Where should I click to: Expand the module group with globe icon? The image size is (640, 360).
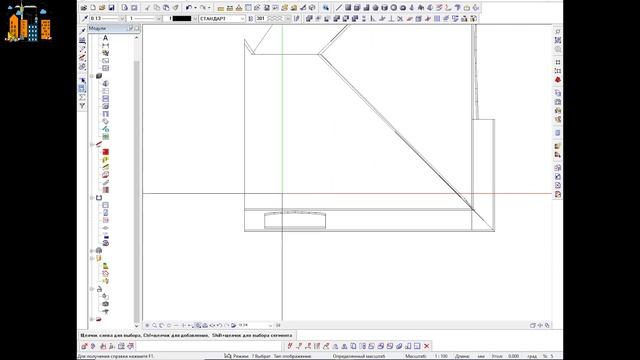(92, 251)
